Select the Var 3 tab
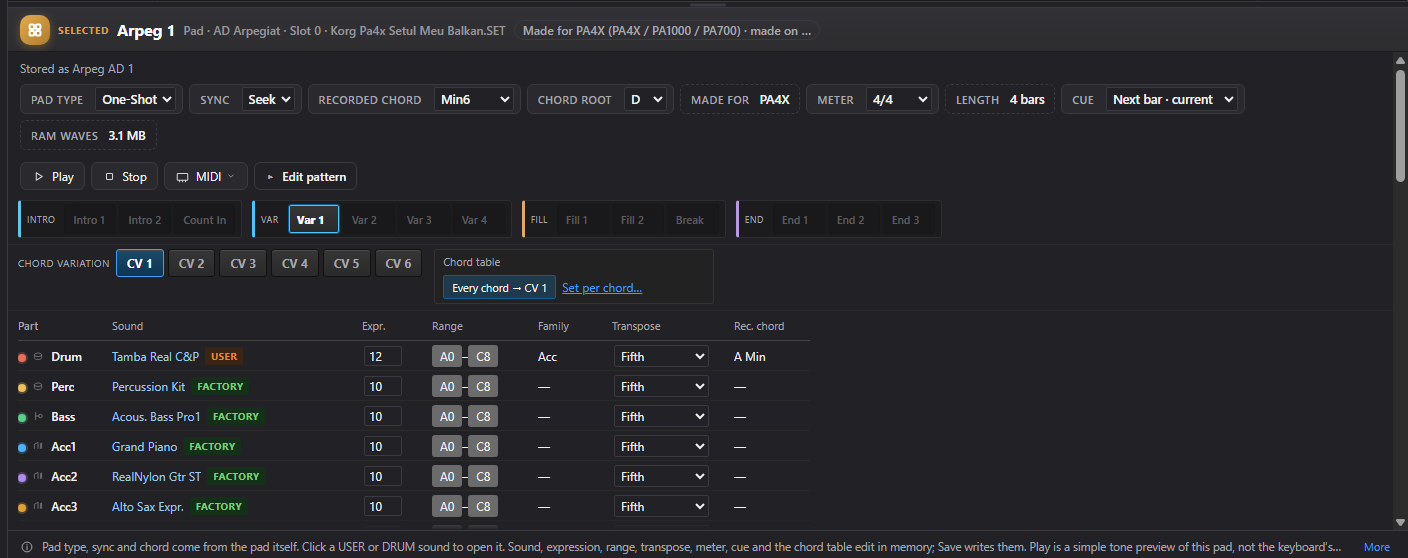 [x=419, y=220]
